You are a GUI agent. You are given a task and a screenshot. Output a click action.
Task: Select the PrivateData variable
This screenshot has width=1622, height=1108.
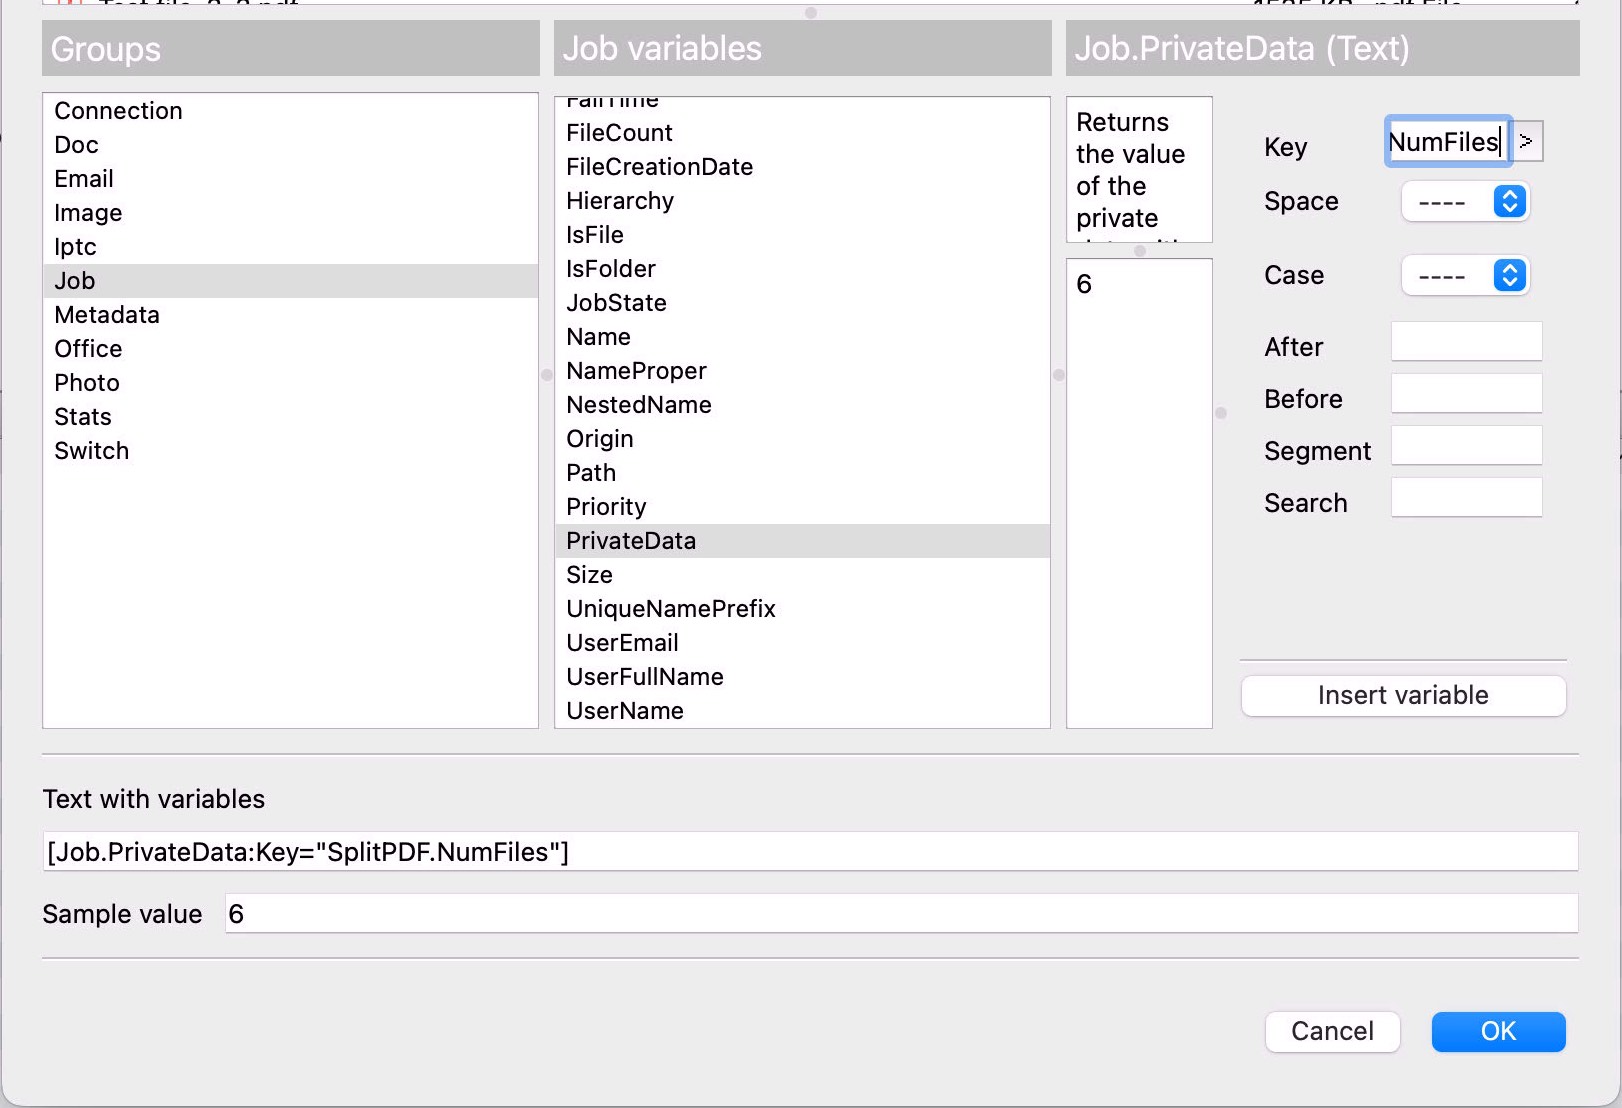click(x=631, y=540)
